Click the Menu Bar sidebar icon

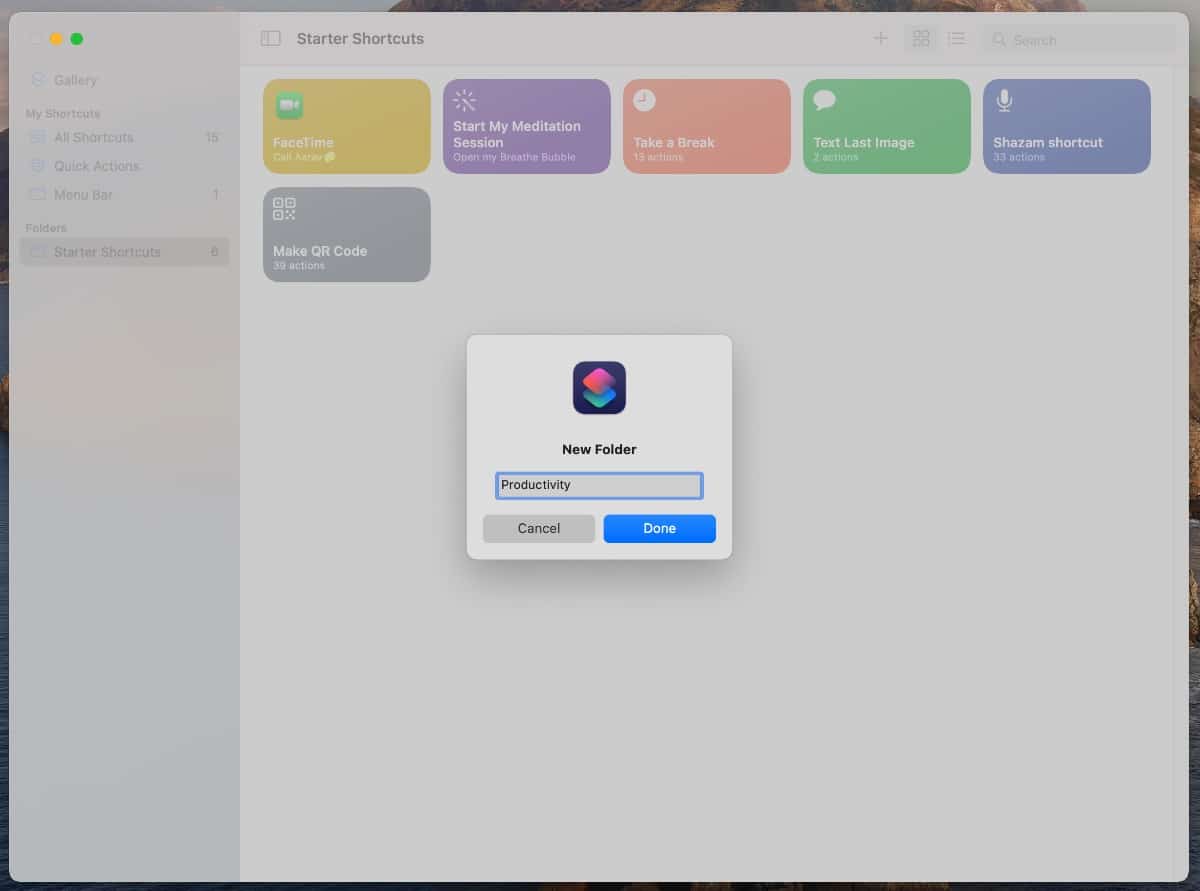tap(38, 195)
